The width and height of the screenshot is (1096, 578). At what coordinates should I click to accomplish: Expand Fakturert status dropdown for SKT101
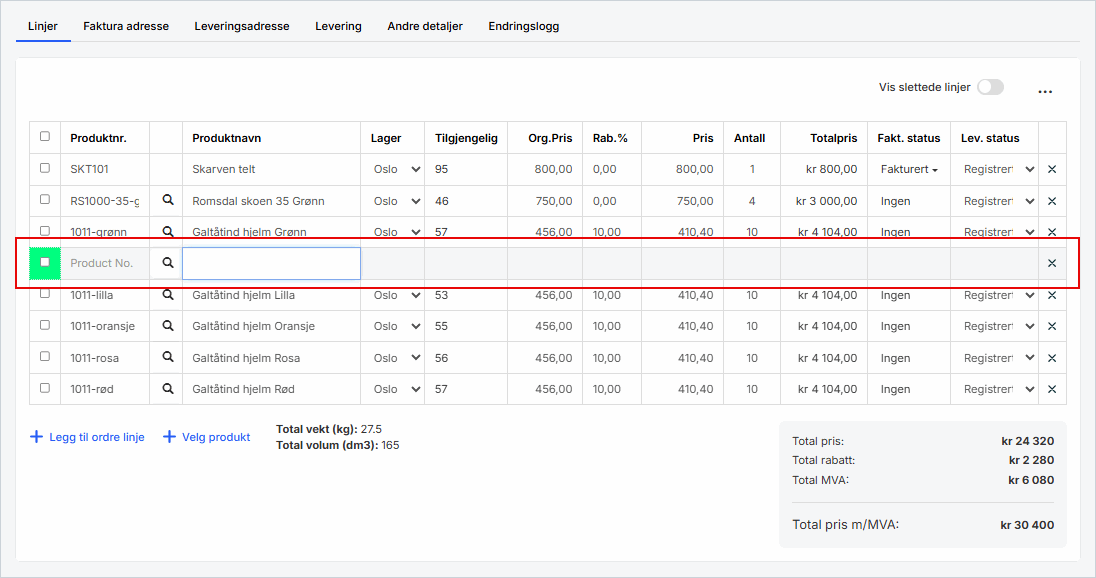[x=909, y=170]
